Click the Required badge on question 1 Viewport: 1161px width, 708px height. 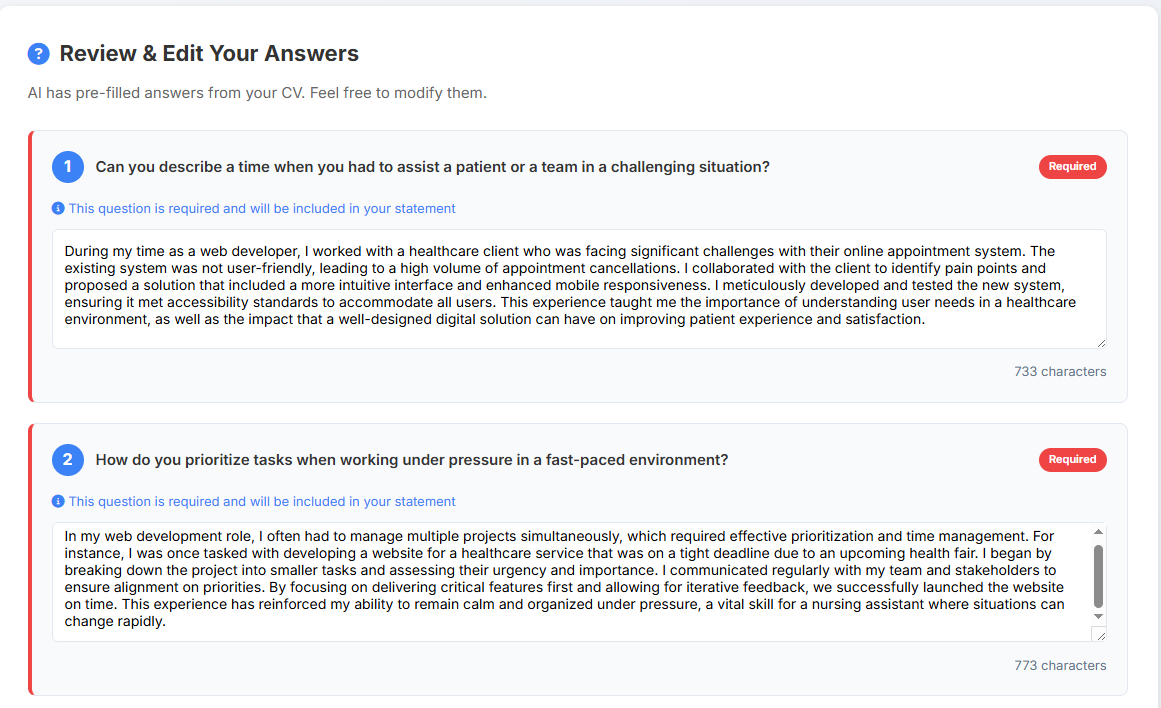pyautogui.click(x=1072, y=167)
